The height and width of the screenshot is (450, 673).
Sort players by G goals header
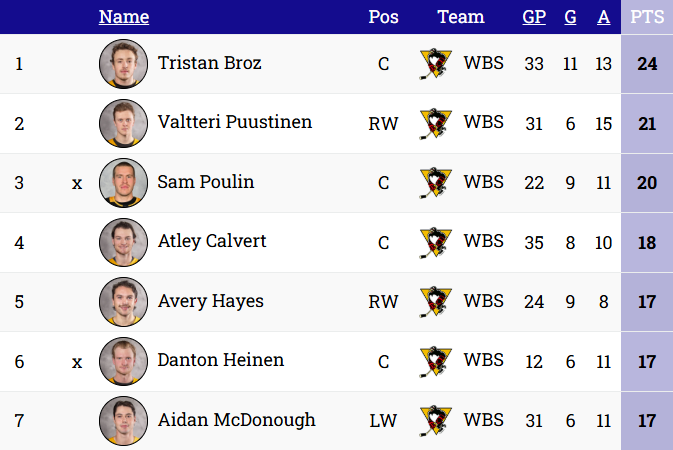pyautogui.click(x=570, y=17)
